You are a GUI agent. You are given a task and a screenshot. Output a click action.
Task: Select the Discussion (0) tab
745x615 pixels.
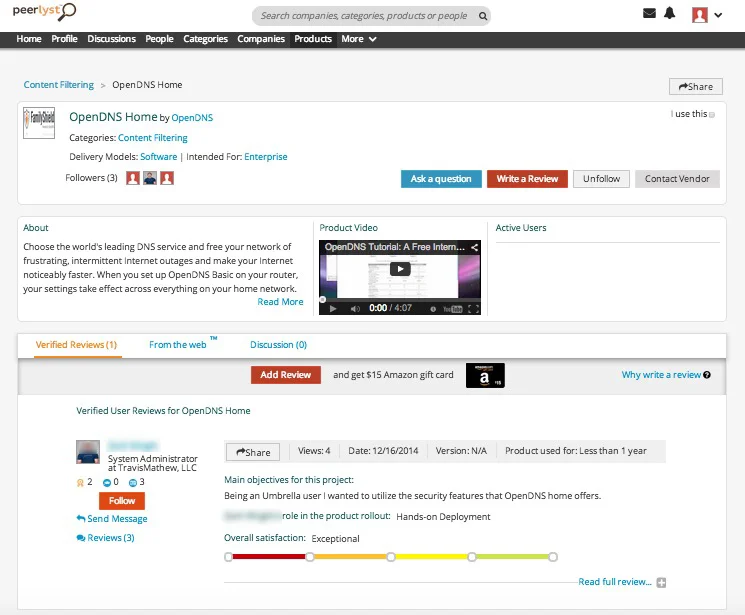coord(278,345)
